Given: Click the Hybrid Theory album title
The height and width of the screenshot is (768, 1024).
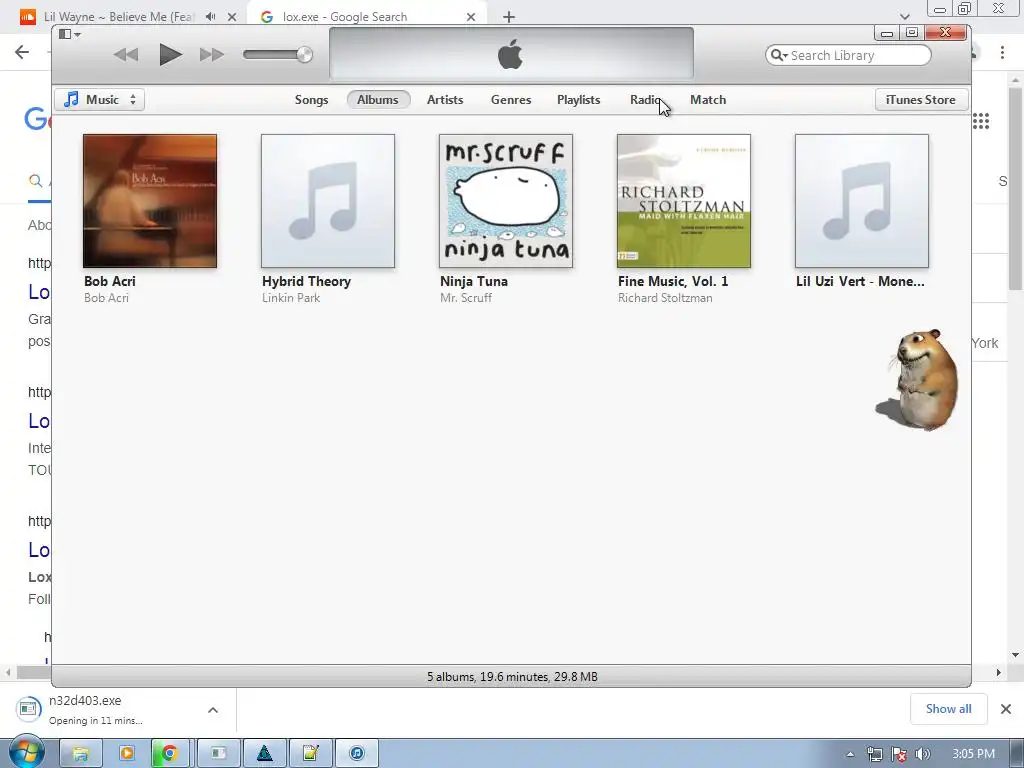Looking at the screenshot, I should pyautogui.click(x=306, y=281).
